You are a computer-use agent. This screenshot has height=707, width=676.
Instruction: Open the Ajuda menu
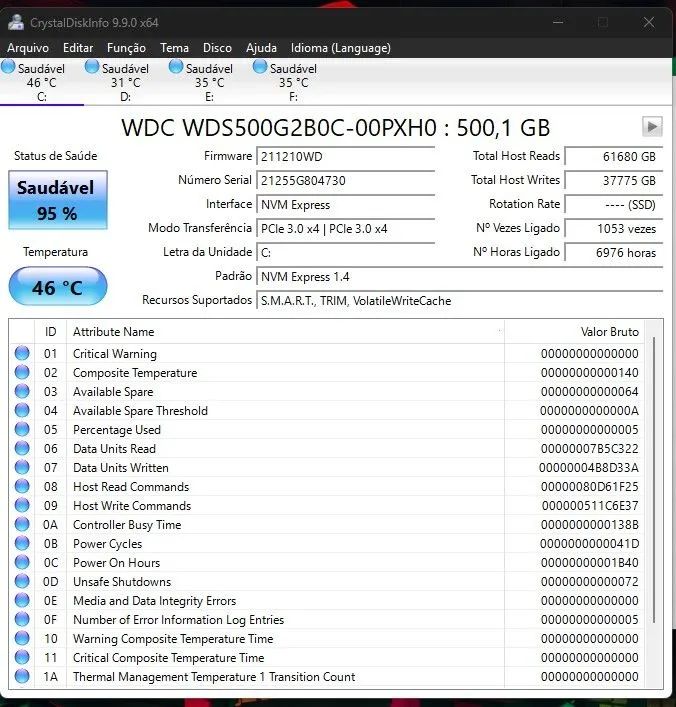261,48
